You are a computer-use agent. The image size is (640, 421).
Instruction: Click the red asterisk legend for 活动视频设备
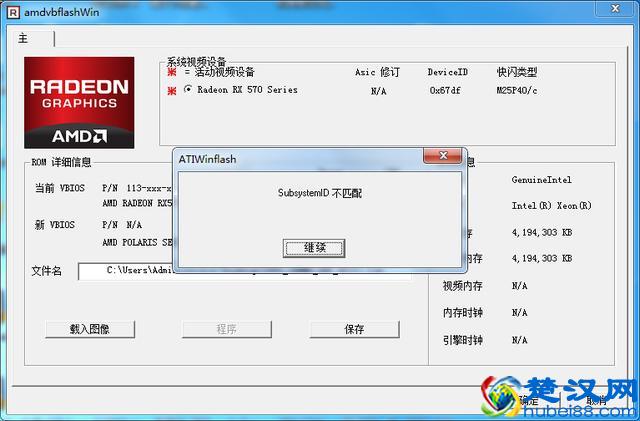click(172, 72)
